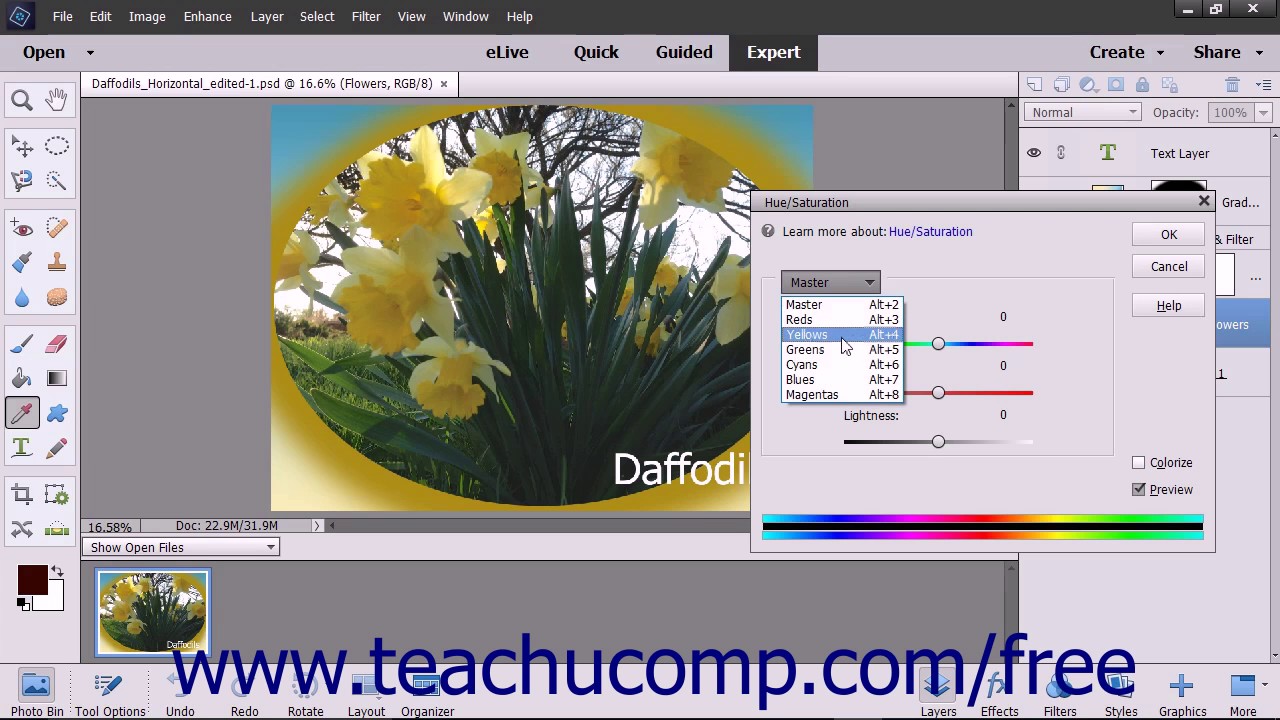The image size is (1280, 720).
Task: Select the Daffodils thumbnail in Photo Bin
Action: 153,612
